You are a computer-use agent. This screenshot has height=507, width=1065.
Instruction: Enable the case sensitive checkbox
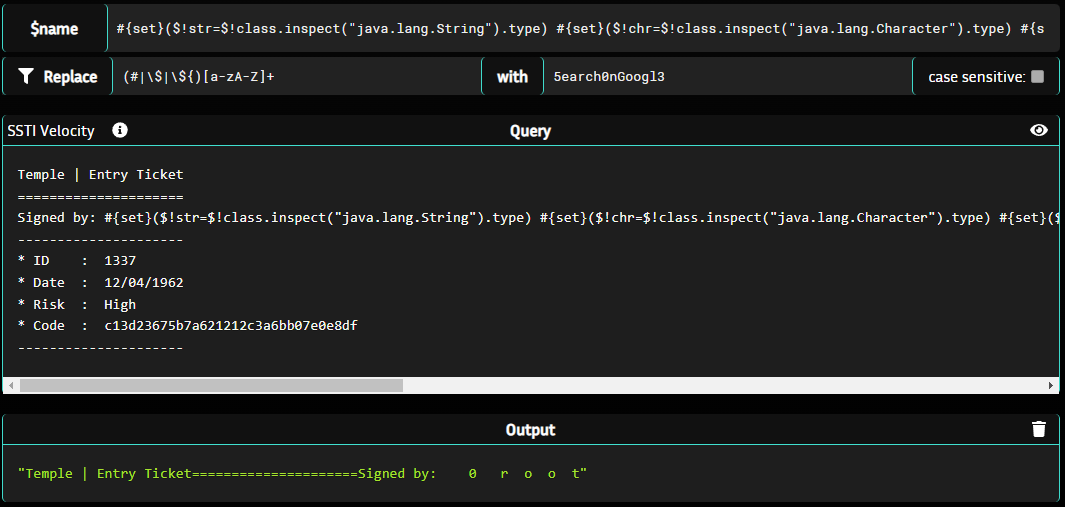[x=1037, y=77]
